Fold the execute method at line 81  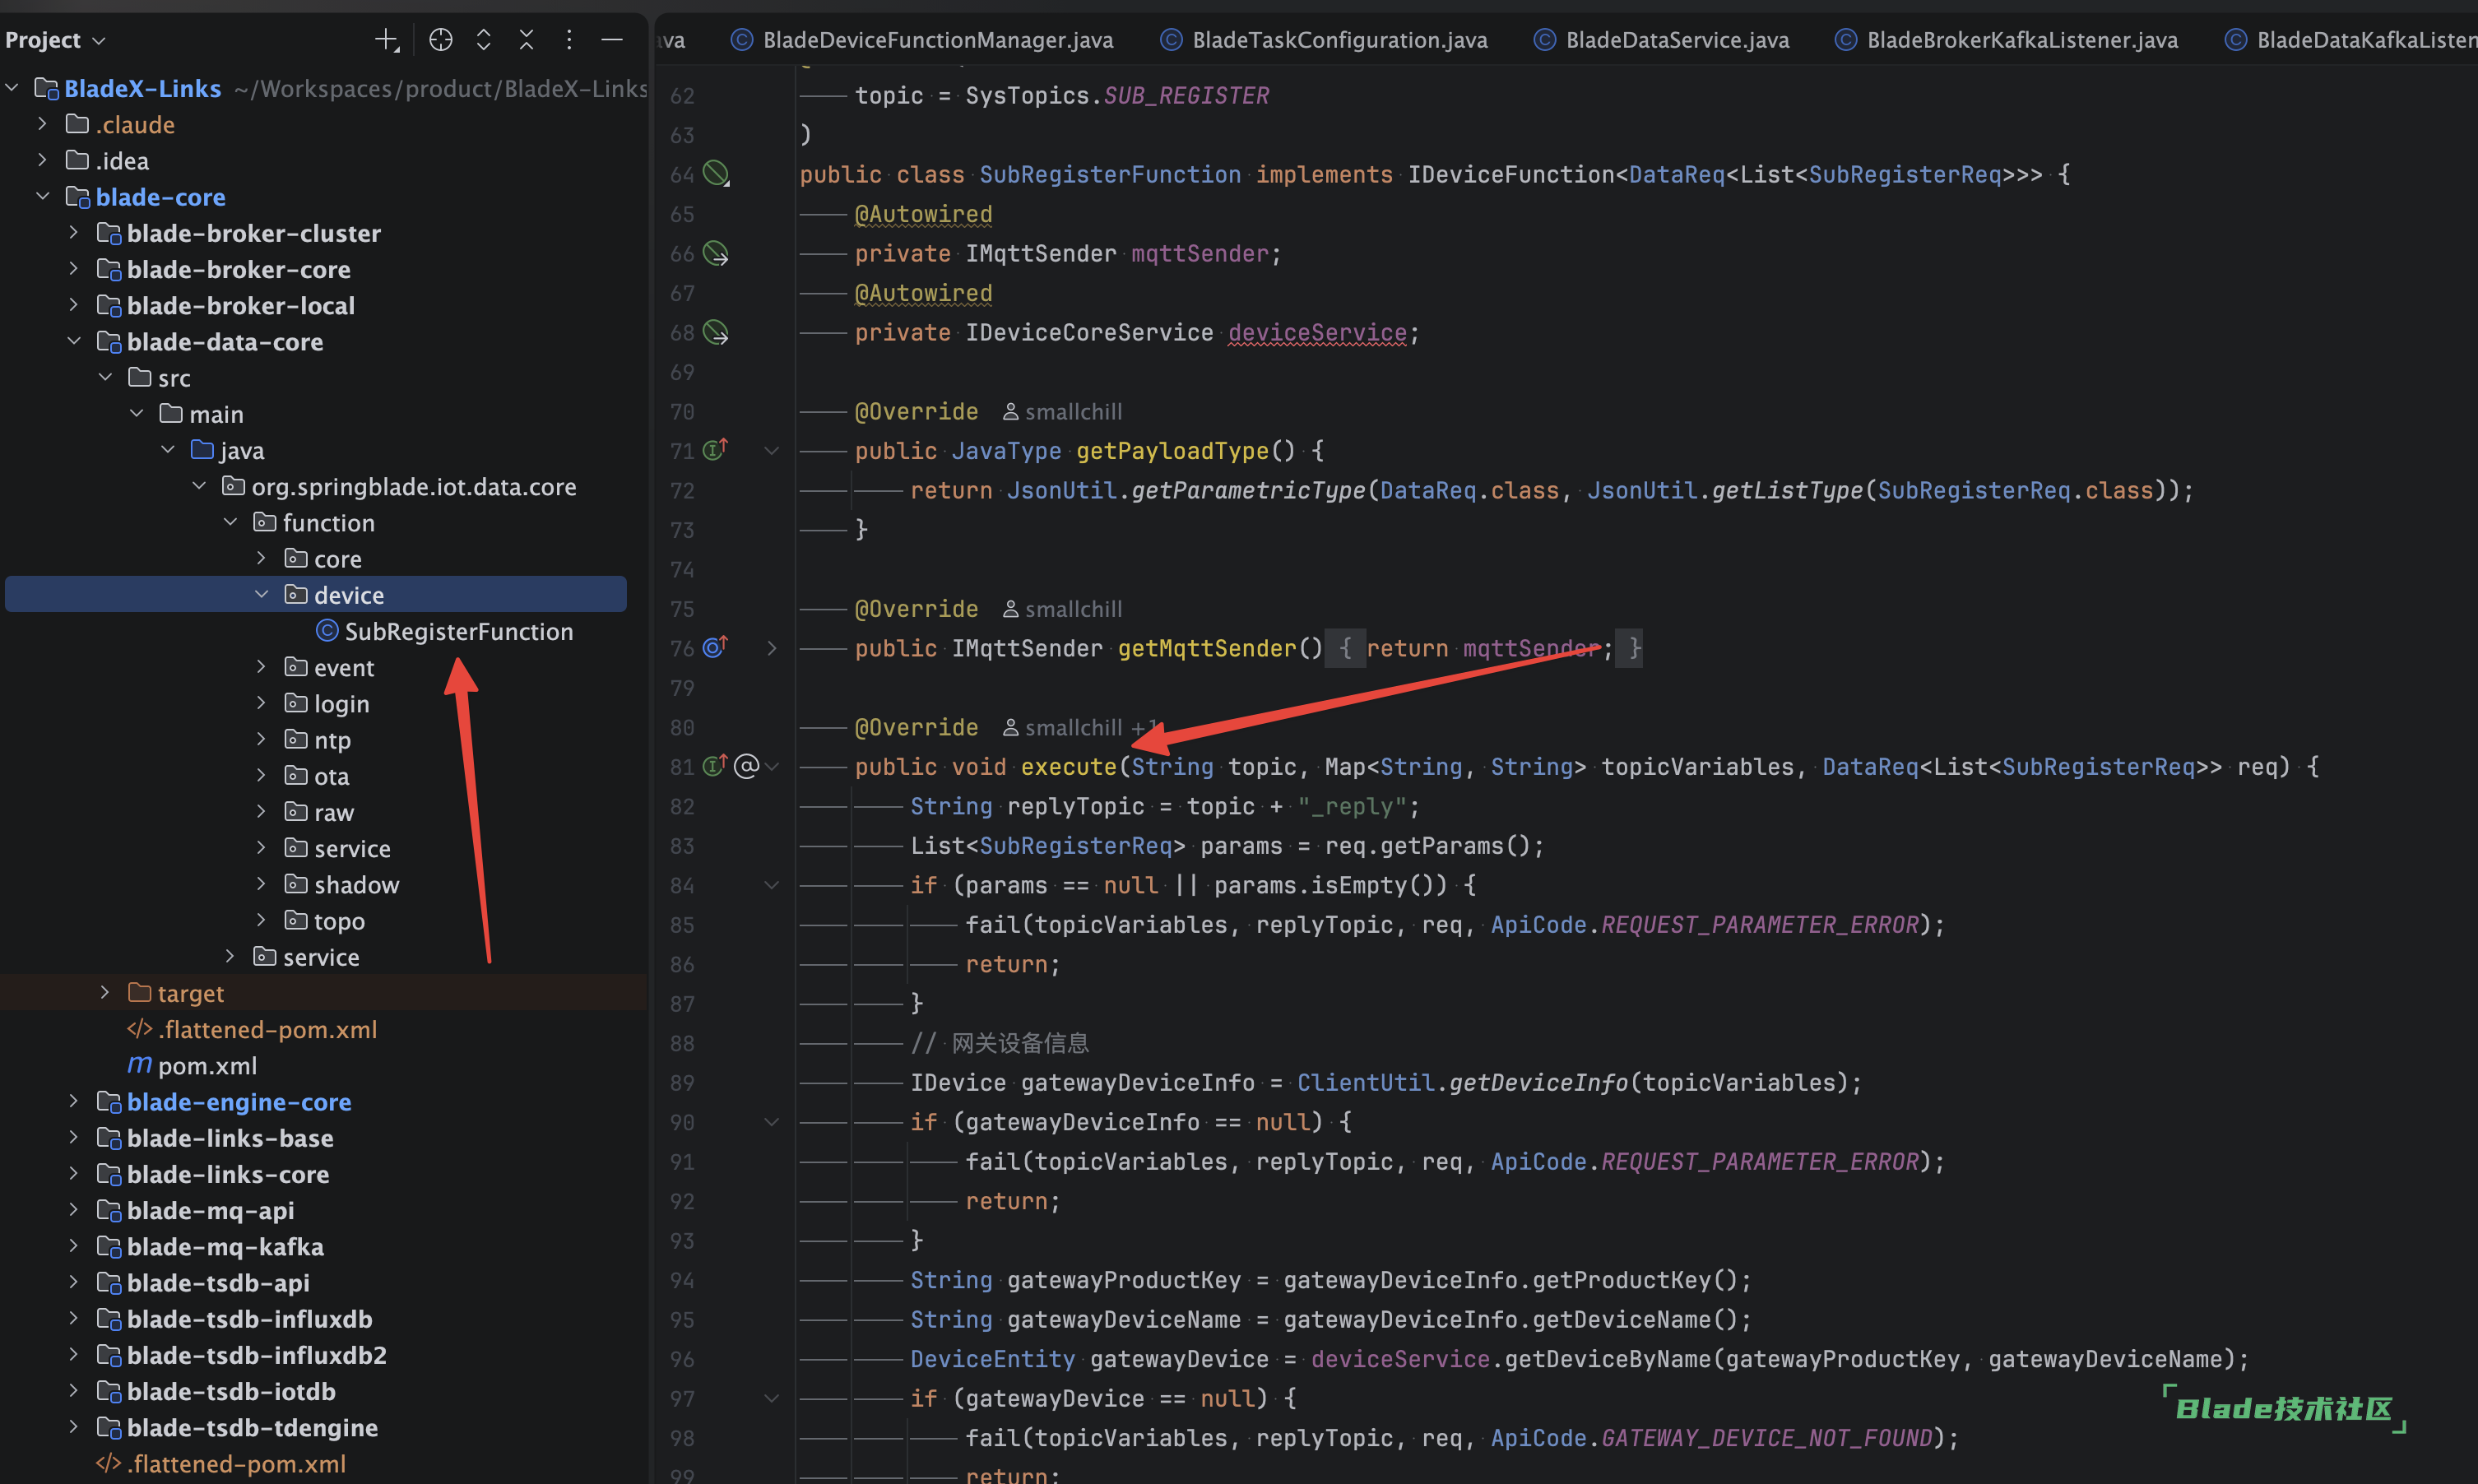772,766
